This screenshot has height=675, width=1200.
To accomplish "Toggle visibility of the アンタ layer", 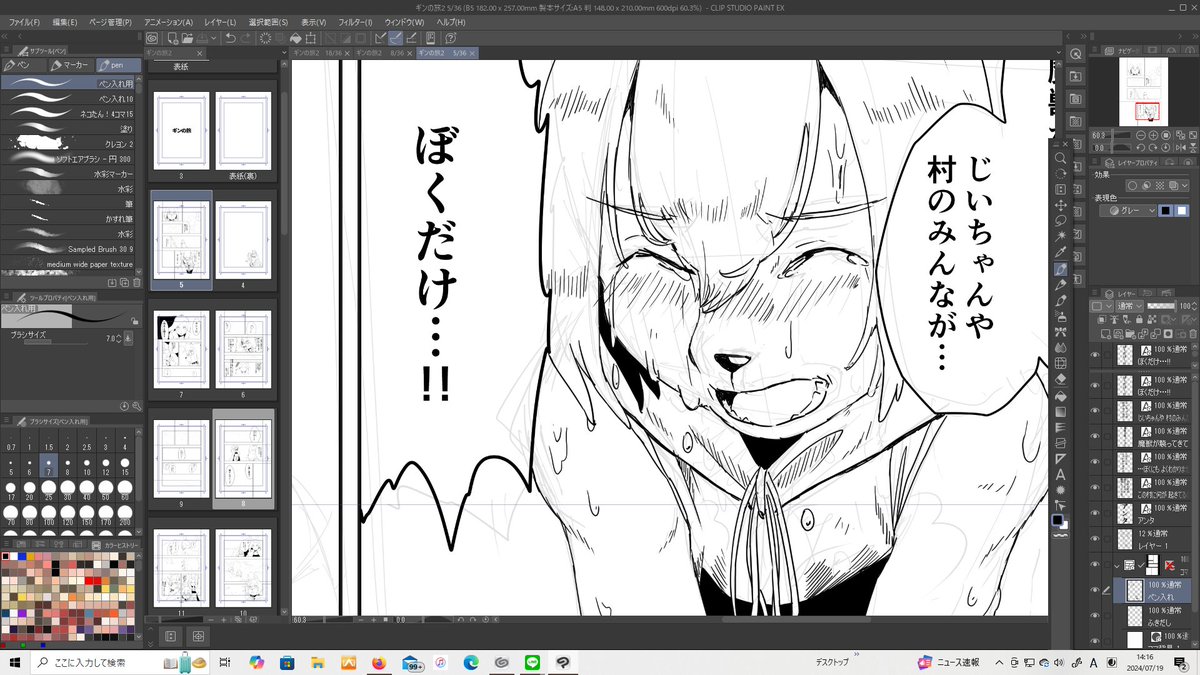I will pos(1097,513).
